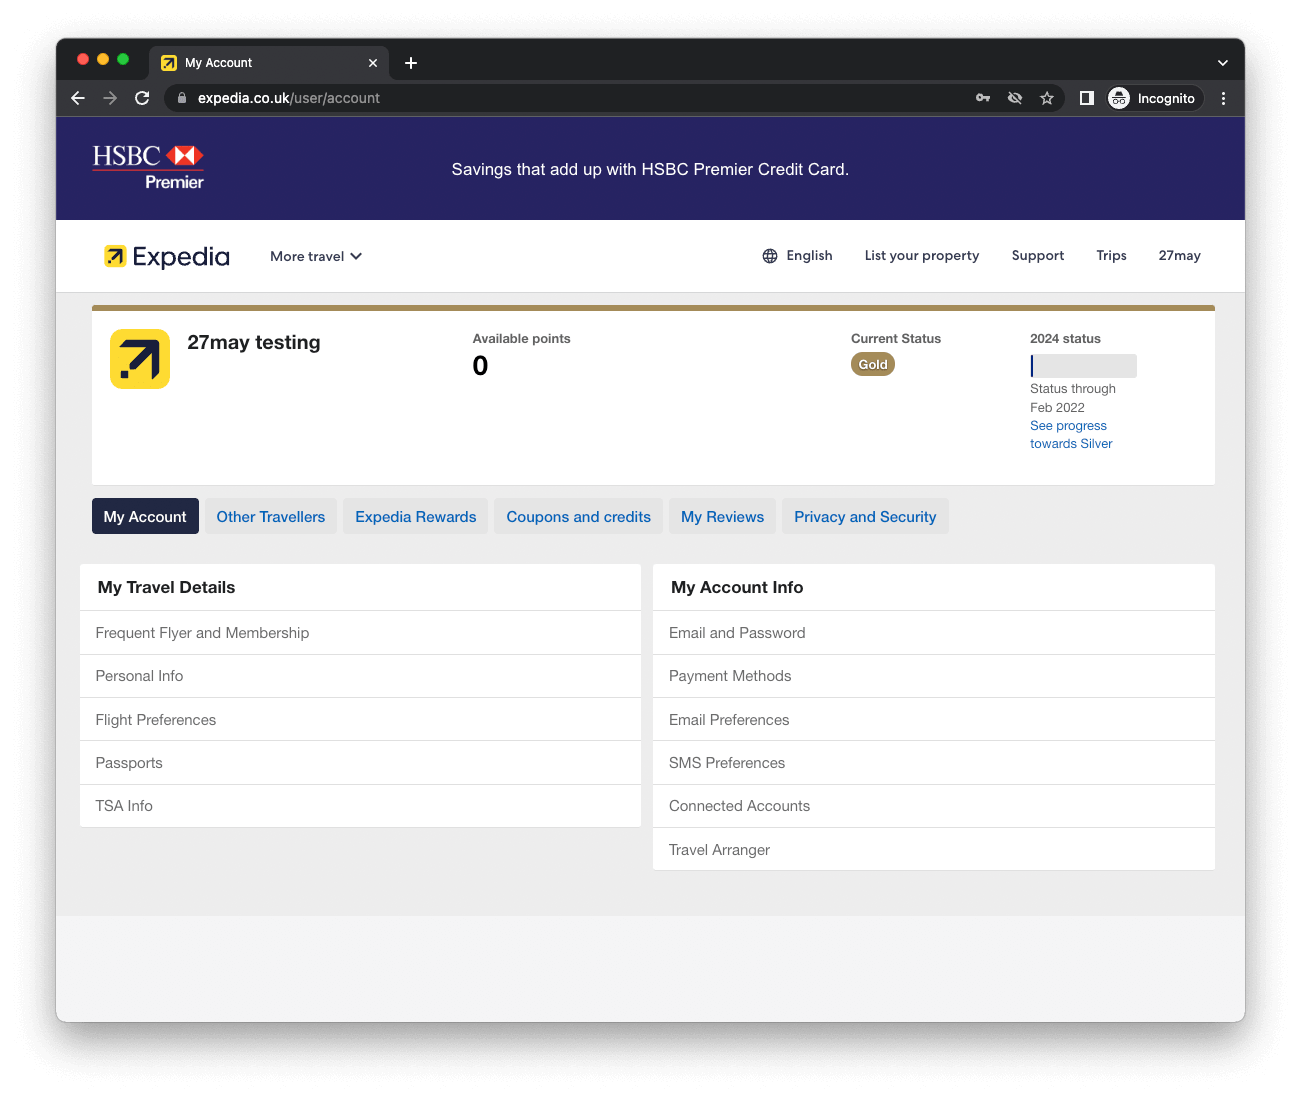1301x1096 pixels.
Task: Open the Chrome three-dot menu
Action: pyautogui.click(x=1223, y=98)
